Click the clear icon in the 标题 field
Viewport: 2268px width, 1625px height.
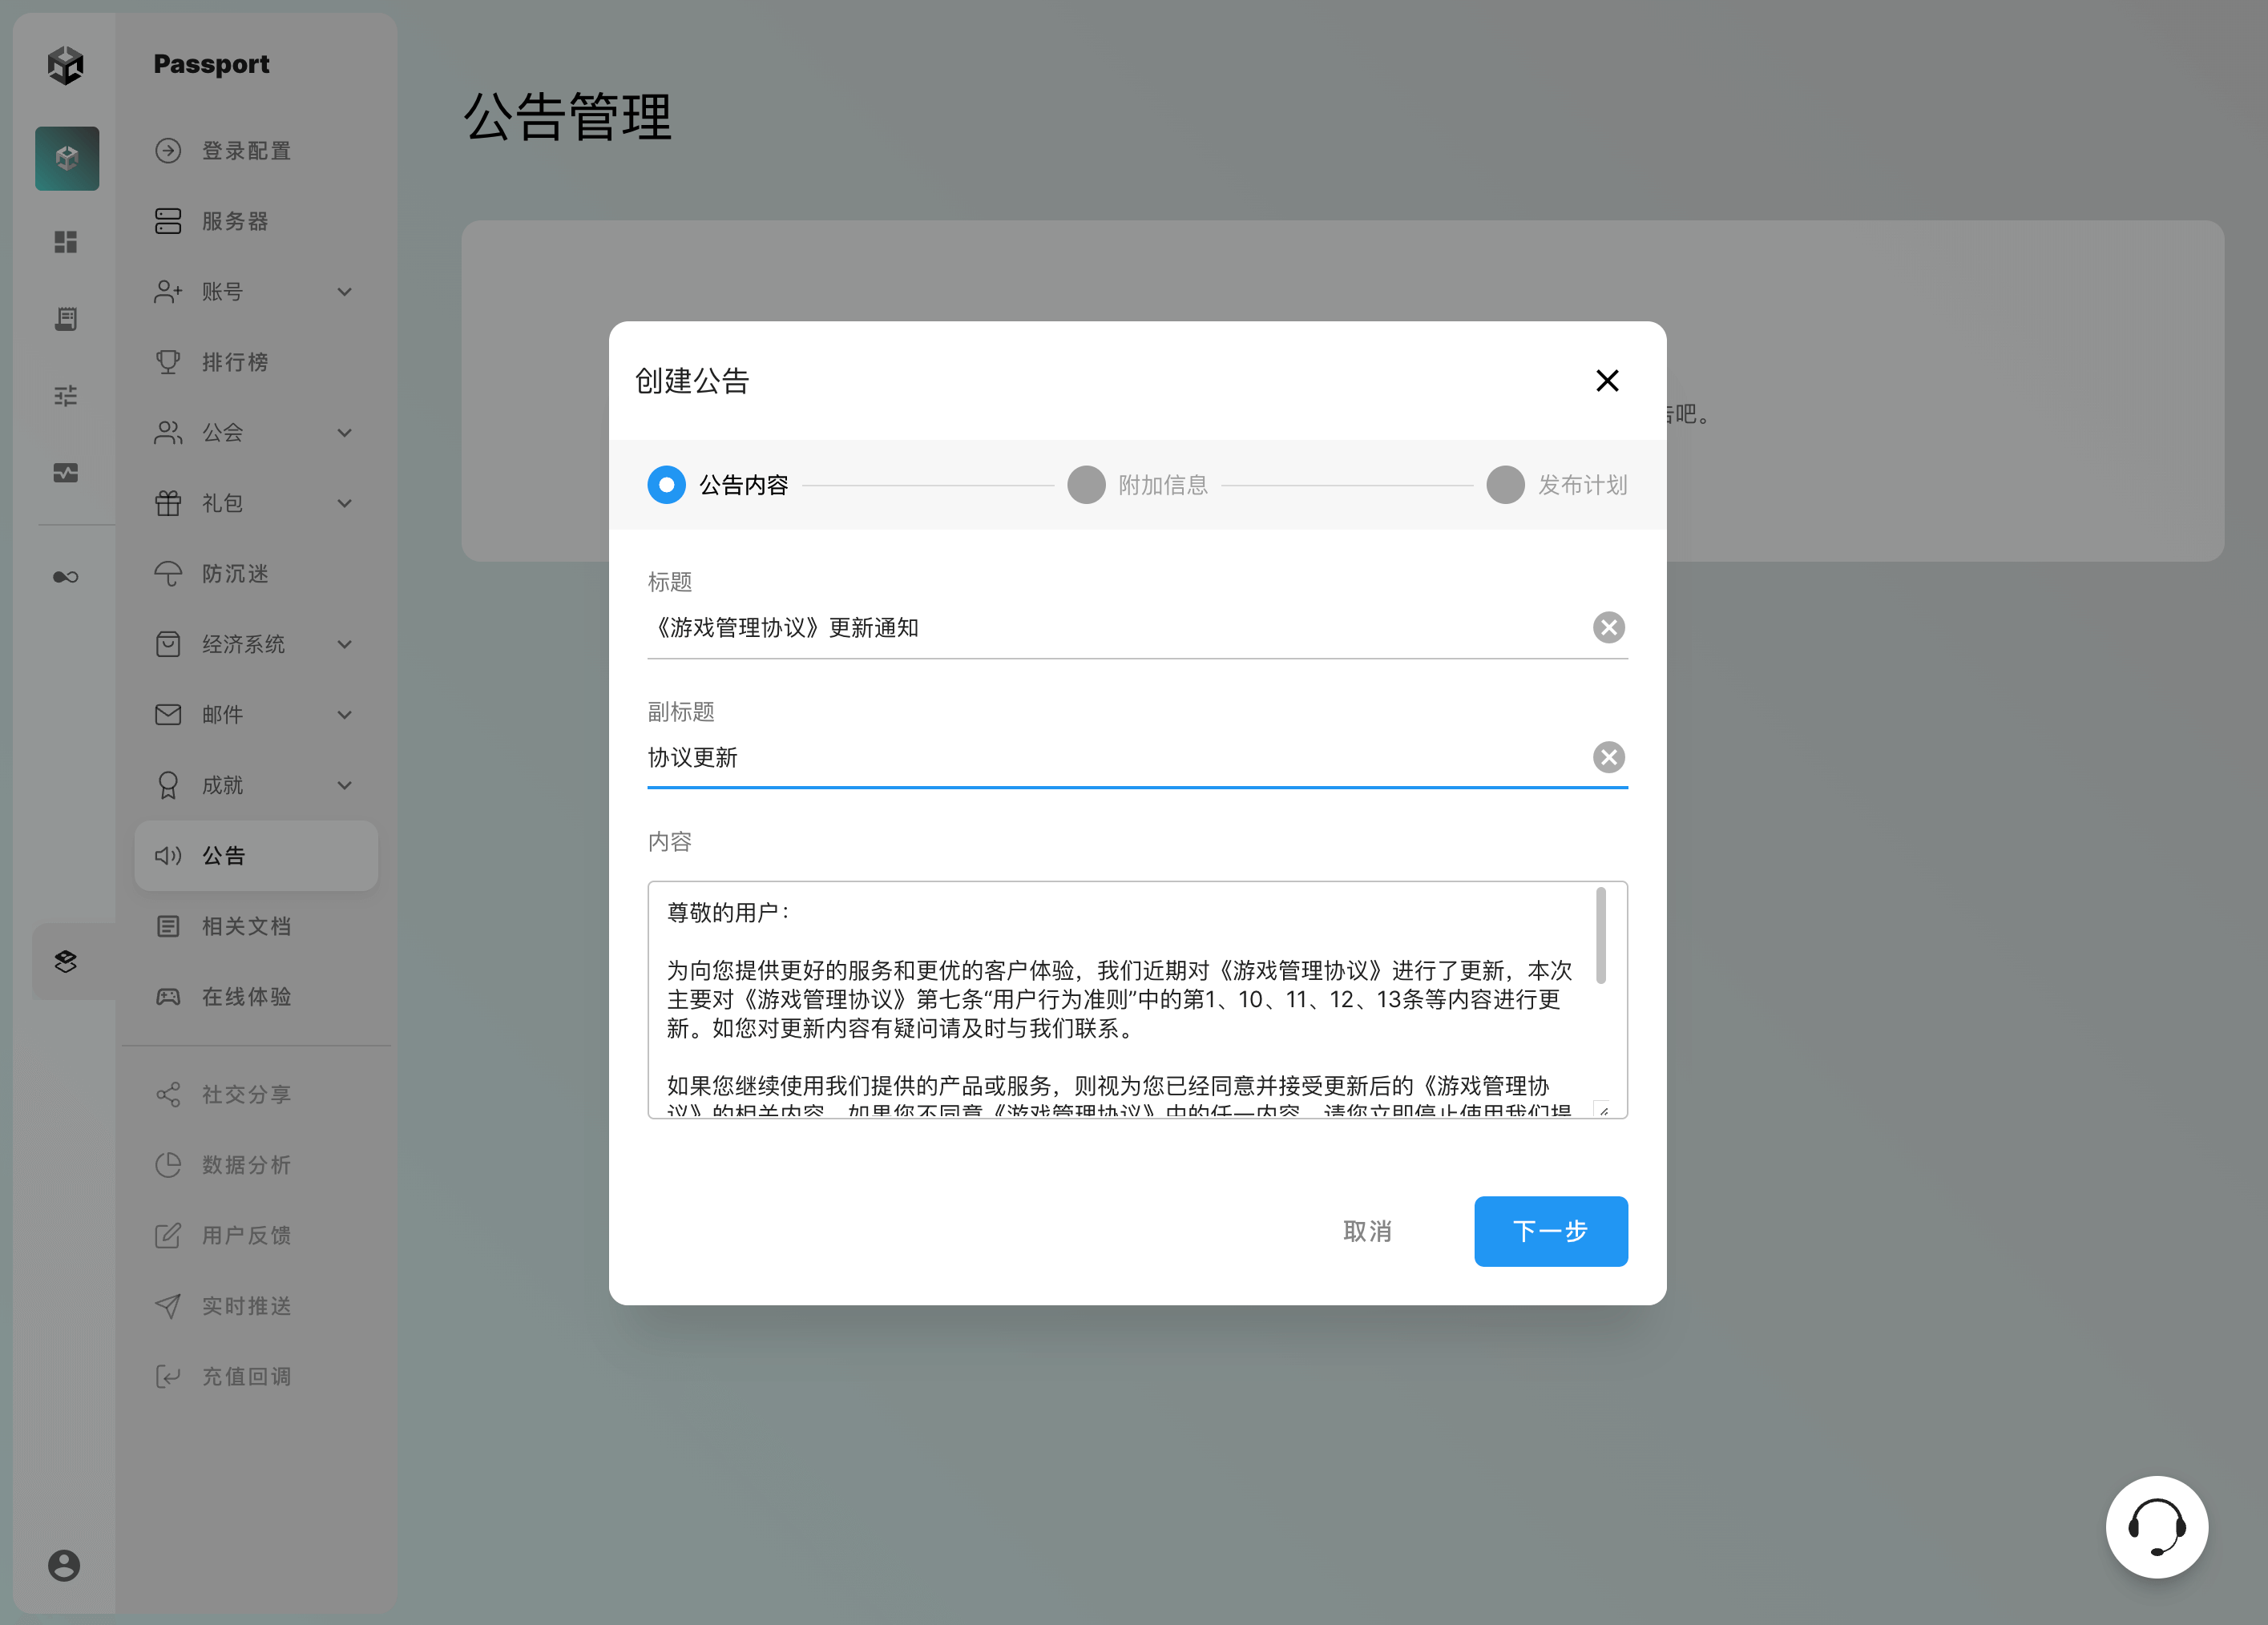pos(1608,627)
